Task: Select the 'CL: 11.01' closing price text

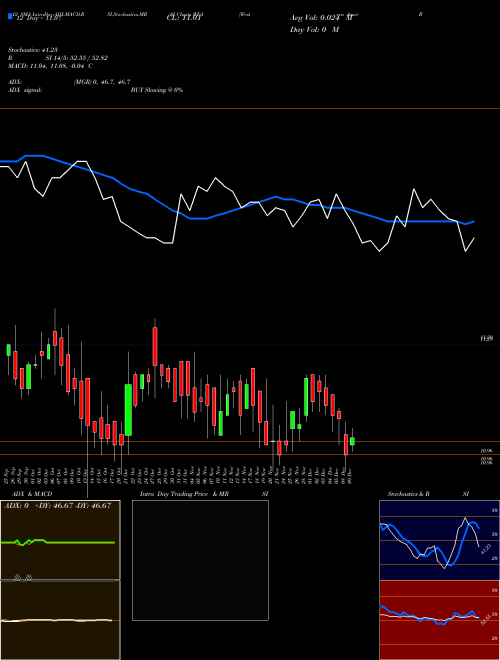Action: 186,18
